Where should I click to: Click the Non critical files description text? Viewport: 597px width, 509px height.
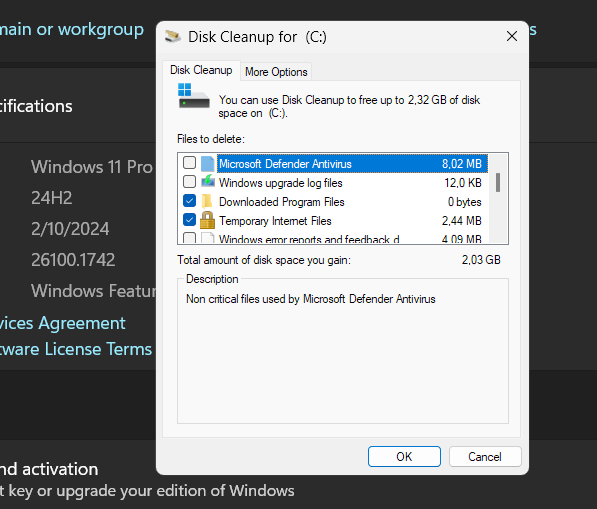point(310,299)
